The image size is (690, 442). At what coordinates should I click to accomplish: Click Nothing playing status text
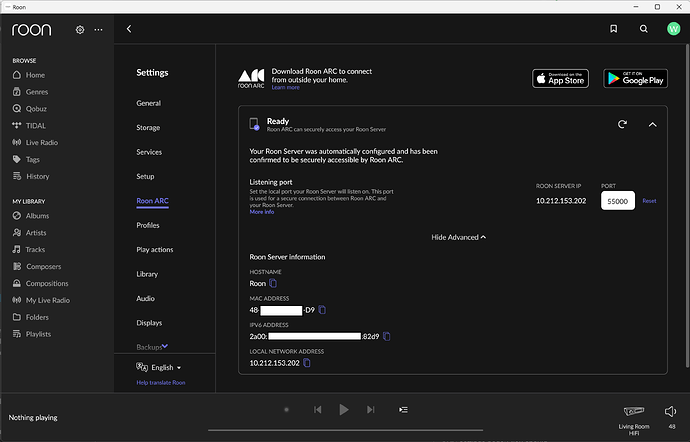coord(33,417)
